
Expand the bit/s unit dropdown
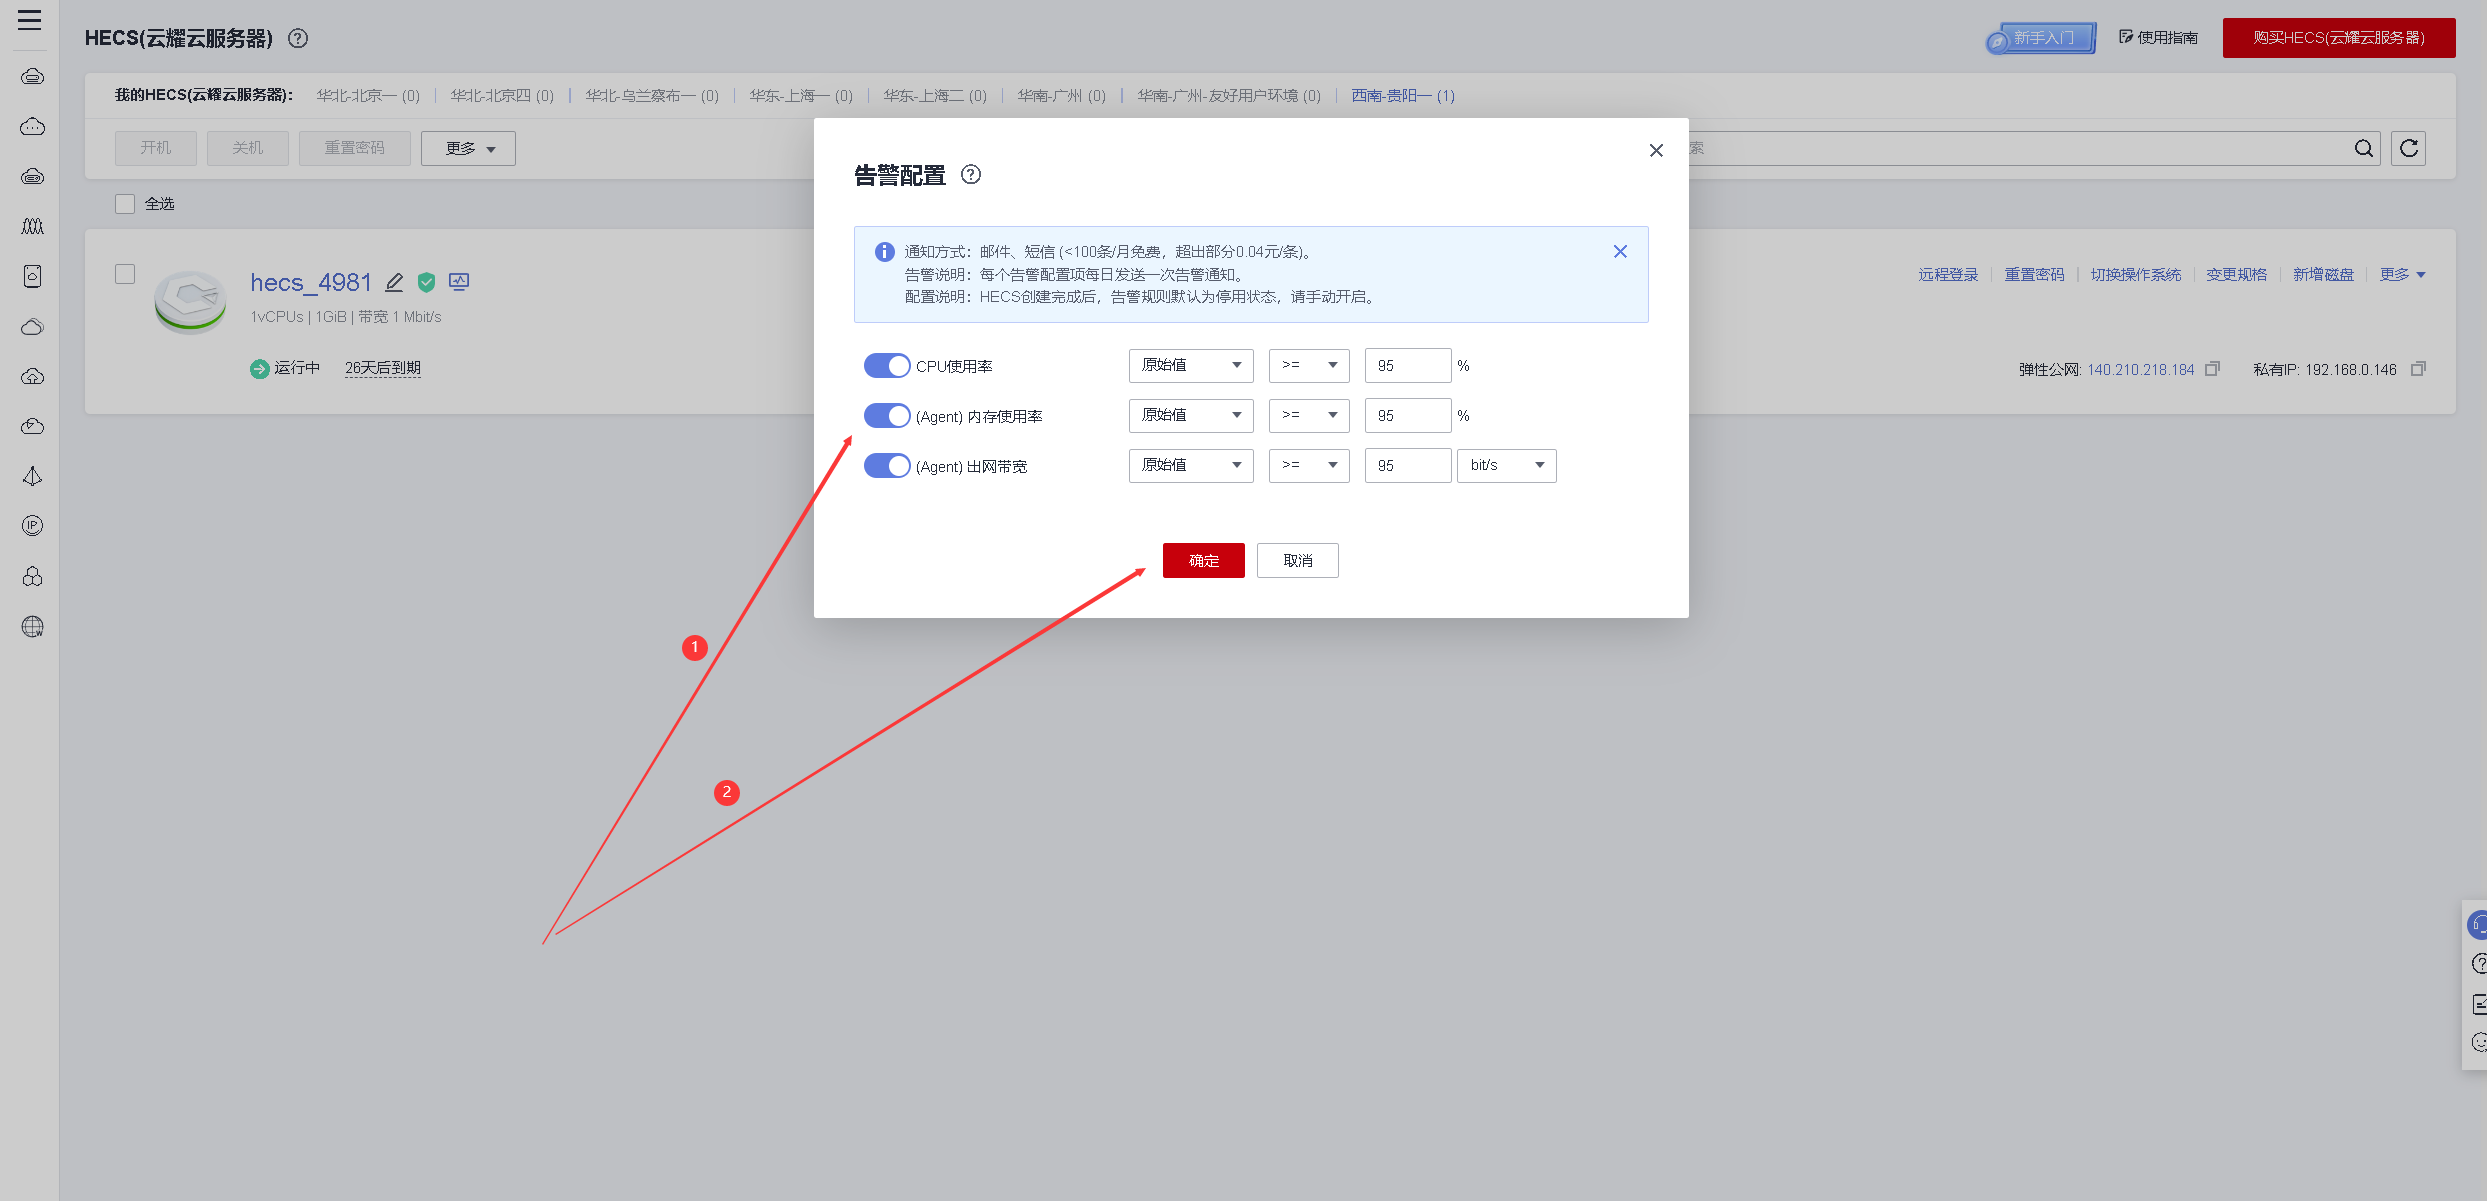click(x=1506, y=466)
